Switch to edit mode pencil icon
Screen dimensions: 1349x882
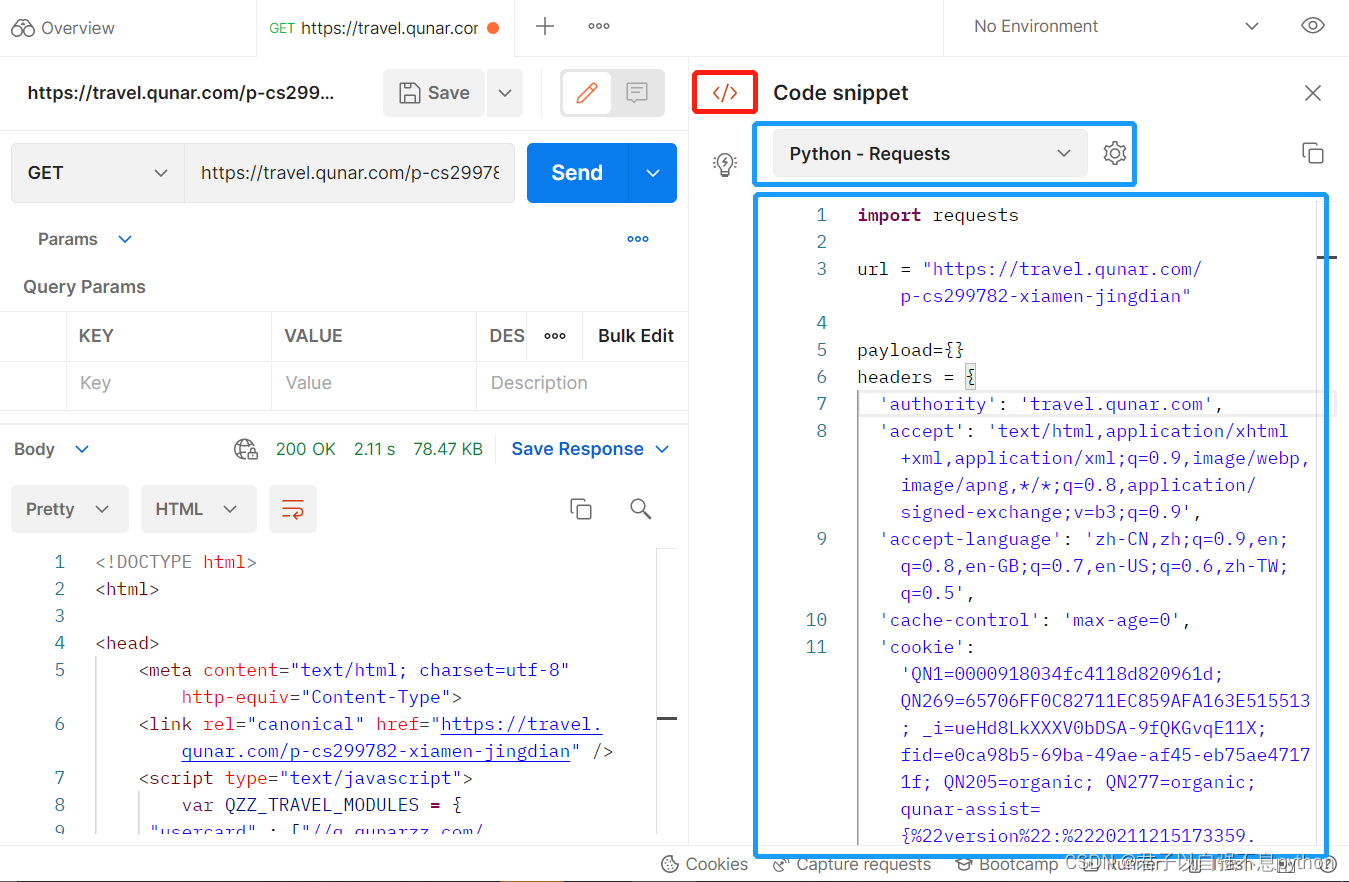587,93
